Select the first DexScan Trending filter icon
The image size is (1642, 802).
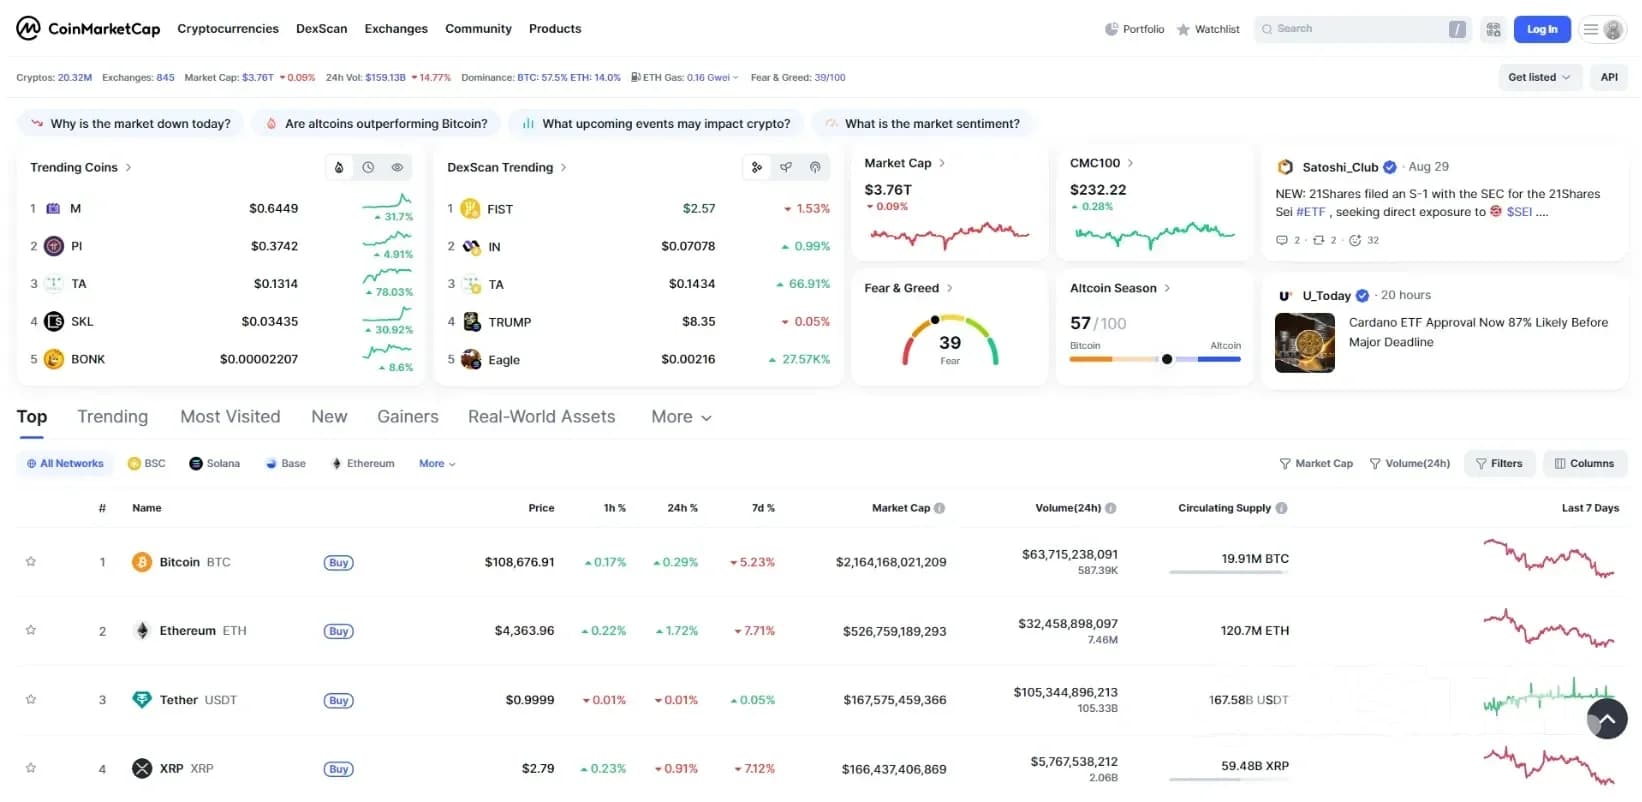[757, 167]
